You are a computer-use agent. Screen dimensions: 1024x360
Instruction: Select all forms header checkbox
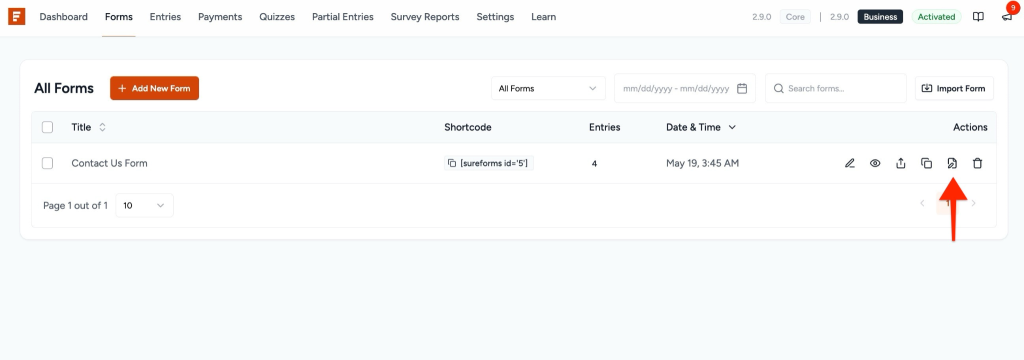48,127
